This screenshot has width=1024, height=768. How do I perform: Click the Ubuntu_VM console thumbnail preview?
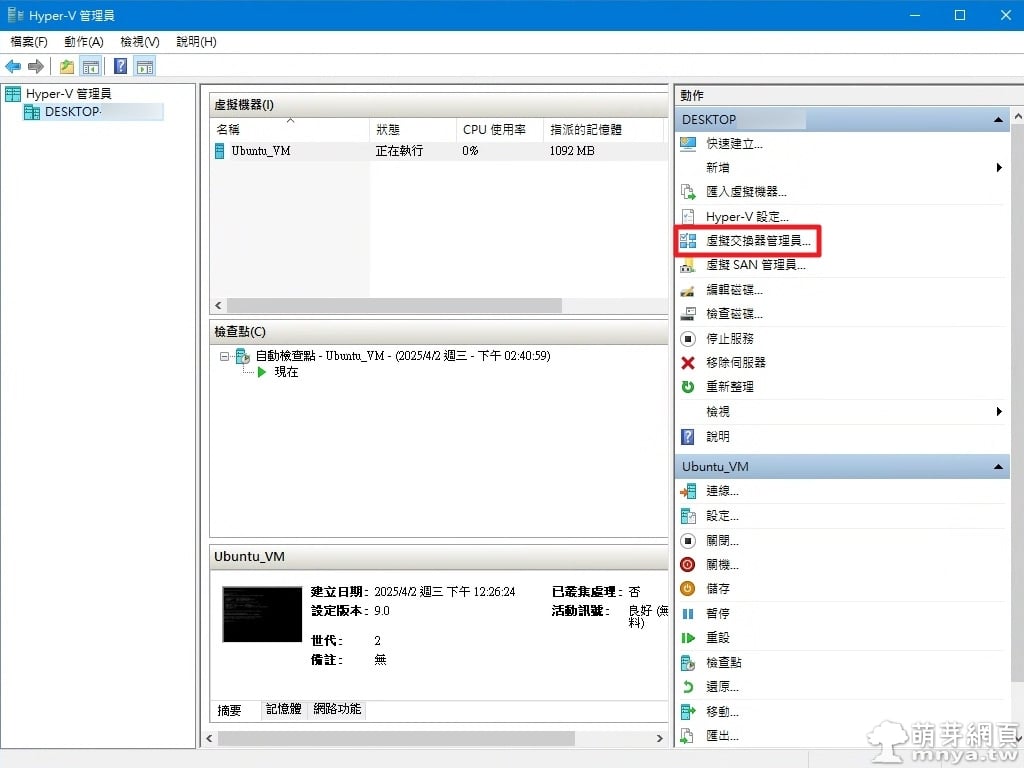click(x=262, y=614)
